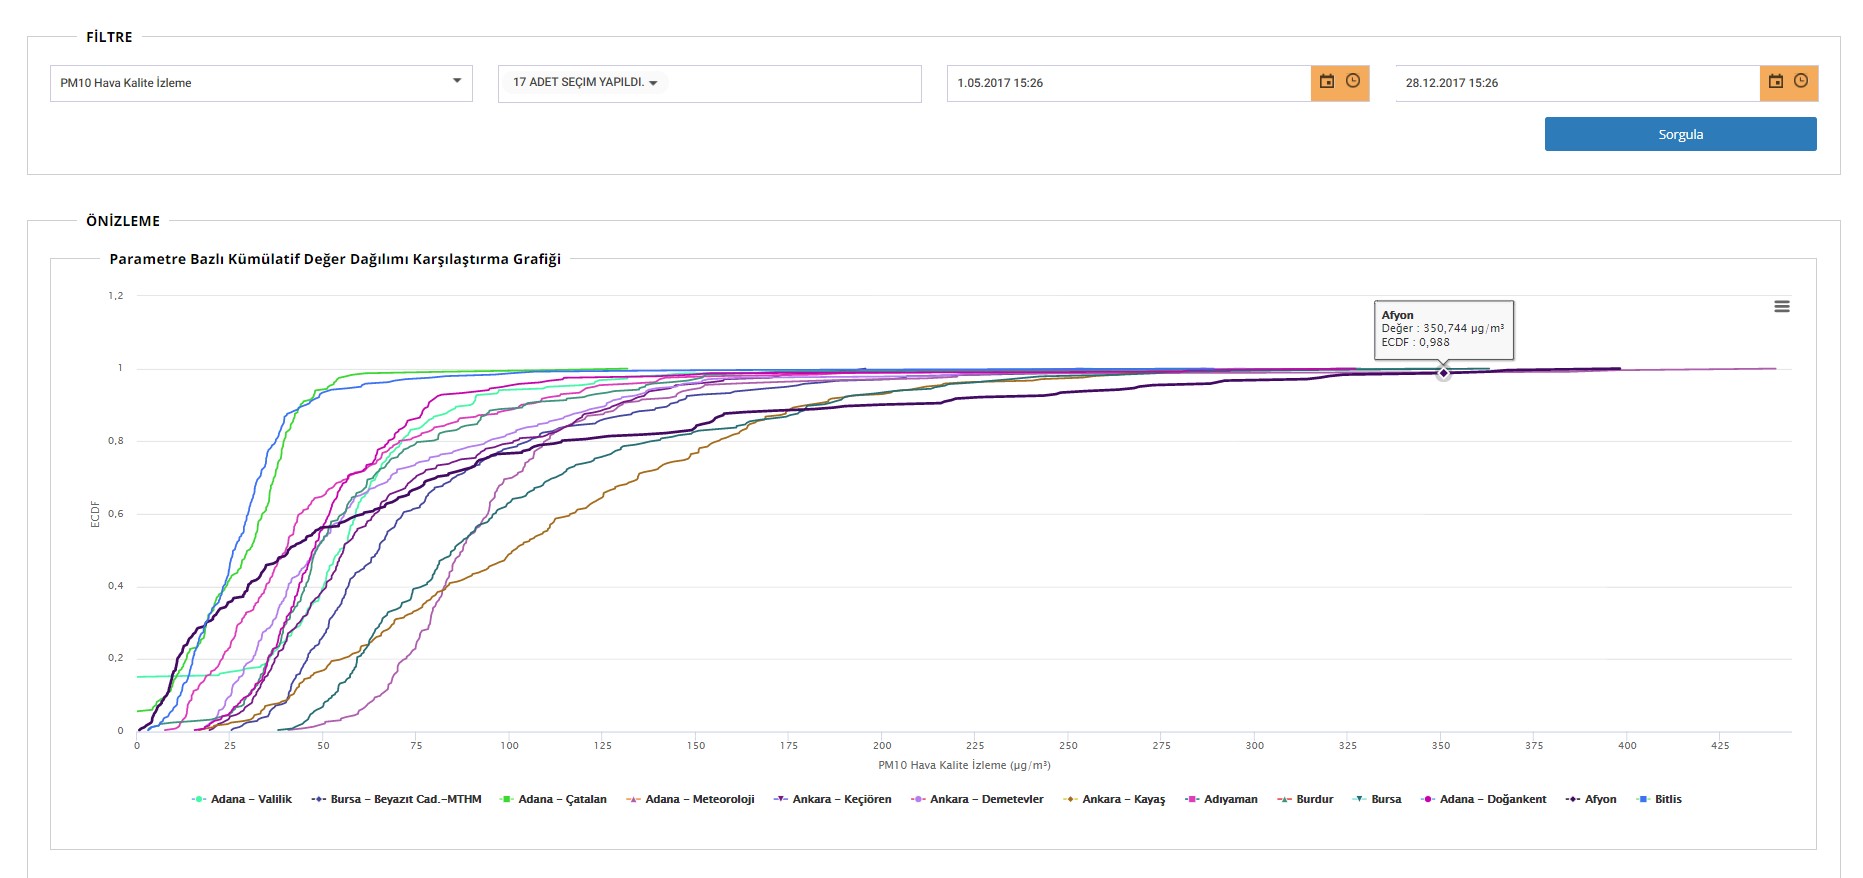
Task: Open calendar picker for end date
Action: pyautogui.click(x=1775, y=82)
